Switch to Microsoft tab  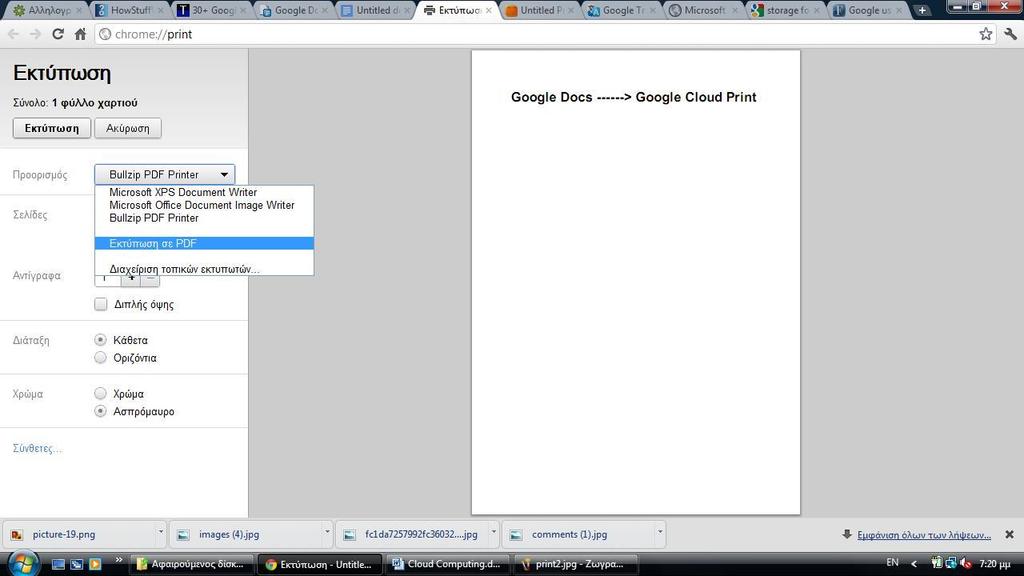pyautogui.click(x=704, y=10)
